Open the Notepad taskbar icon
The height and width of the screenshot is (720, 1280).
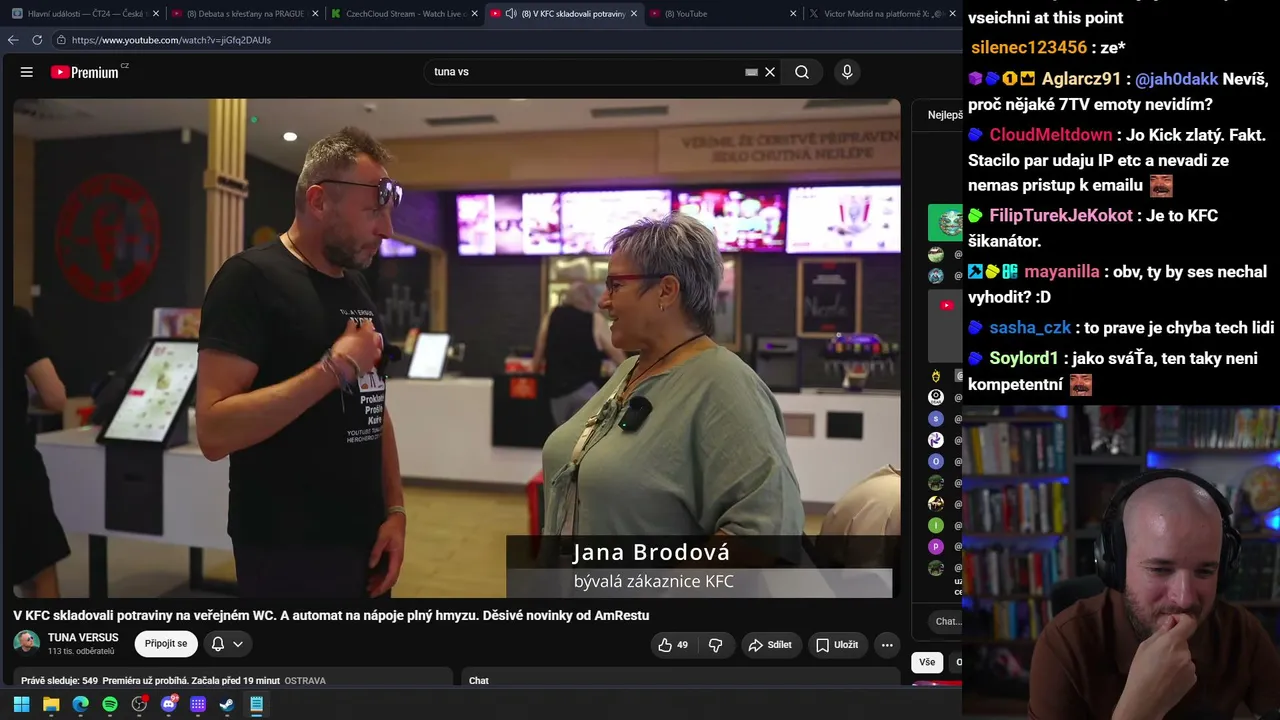(x=256, y=704)
